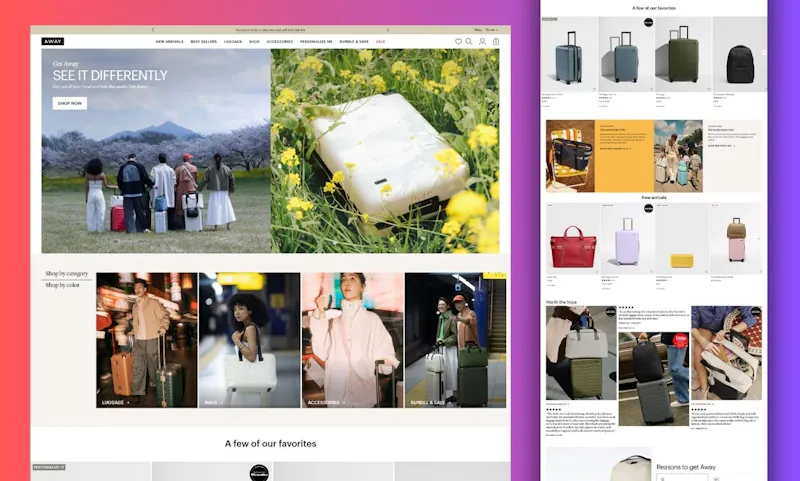Open the Accessories menu item

[x=280, y=42]
